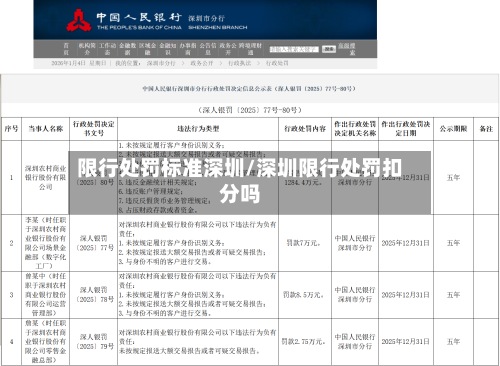
Task: Click the table subtitle （深人银罚〔2025〕77号-80号）
Action: 250,110
